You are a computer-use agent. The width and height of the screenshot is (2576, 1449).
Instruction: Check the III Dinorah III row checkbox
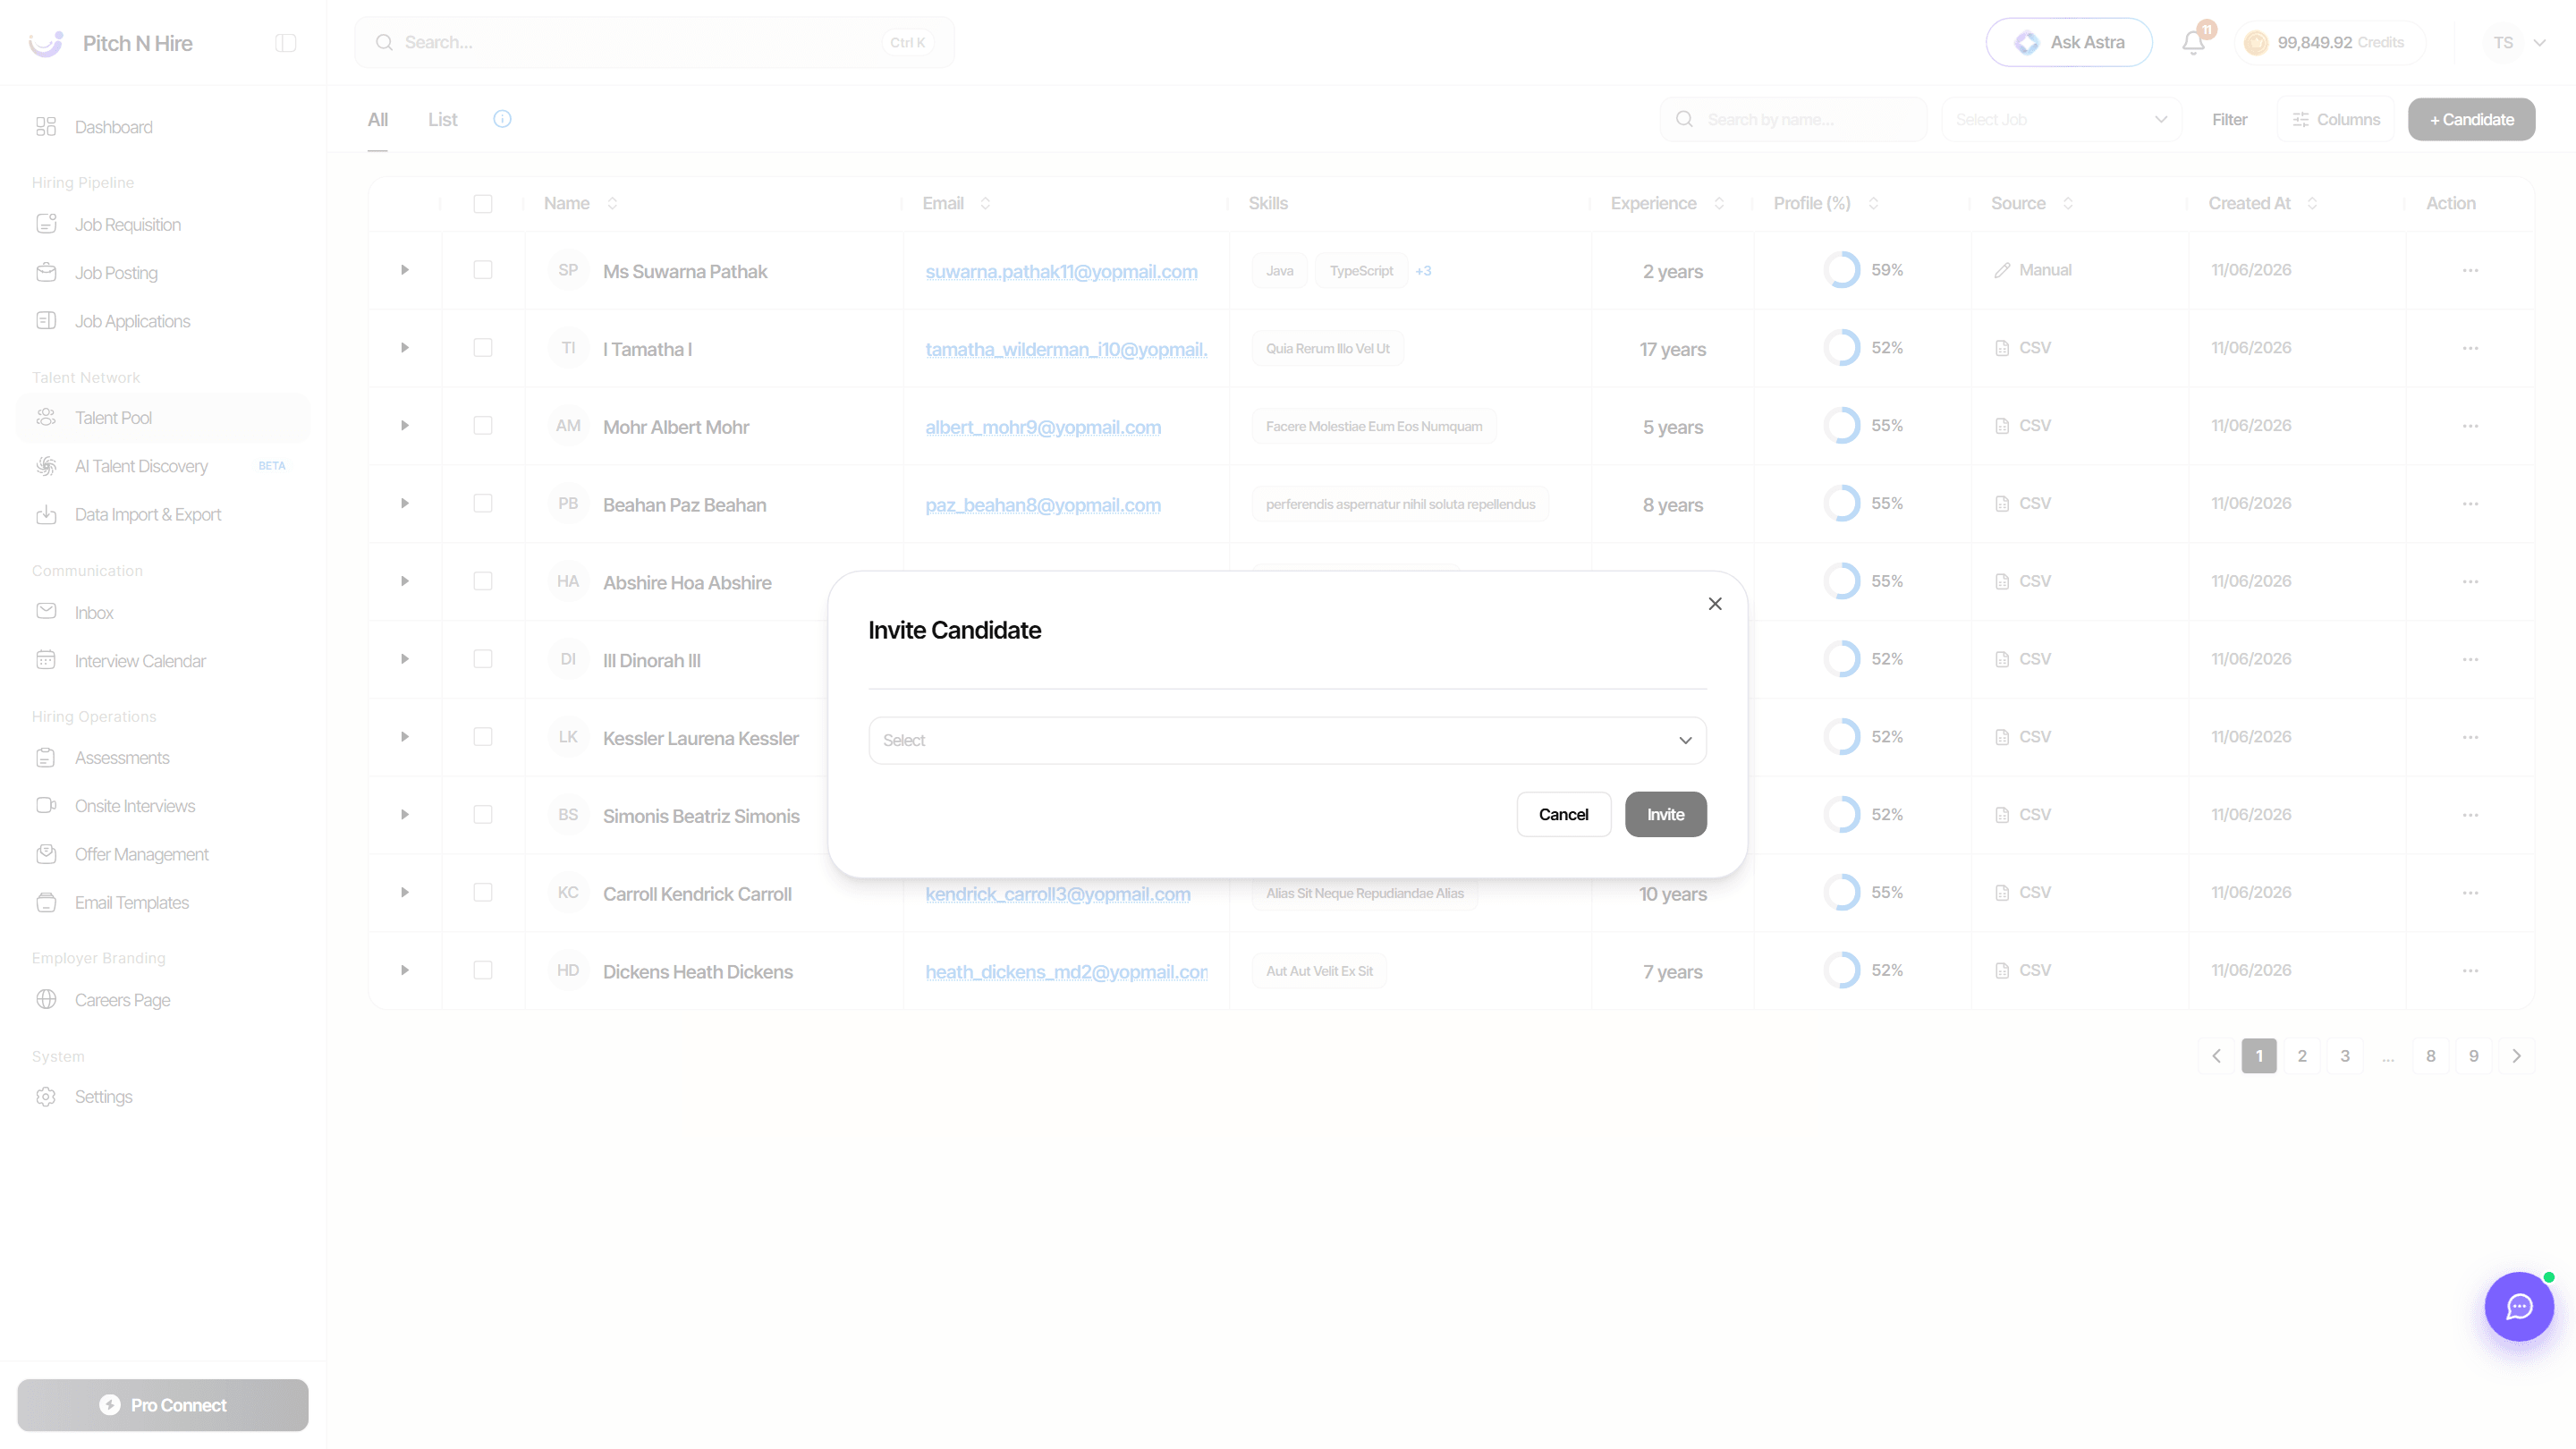click(483, 659)
